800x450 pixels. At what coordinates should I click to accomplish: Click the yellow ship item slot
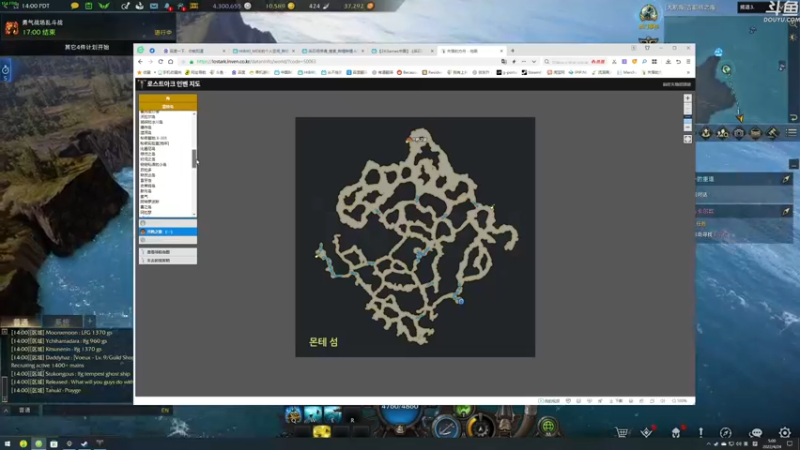pos(322,432)
